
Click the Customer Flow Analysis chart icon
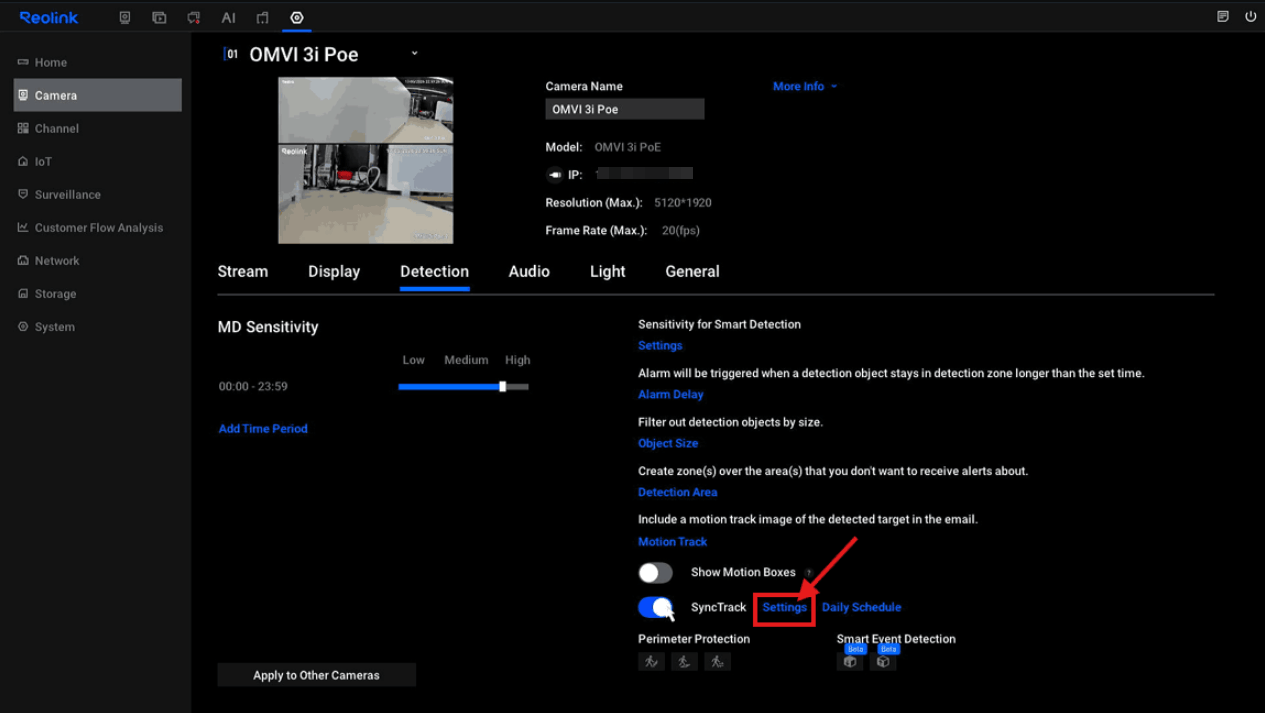(x=23, y=227)
